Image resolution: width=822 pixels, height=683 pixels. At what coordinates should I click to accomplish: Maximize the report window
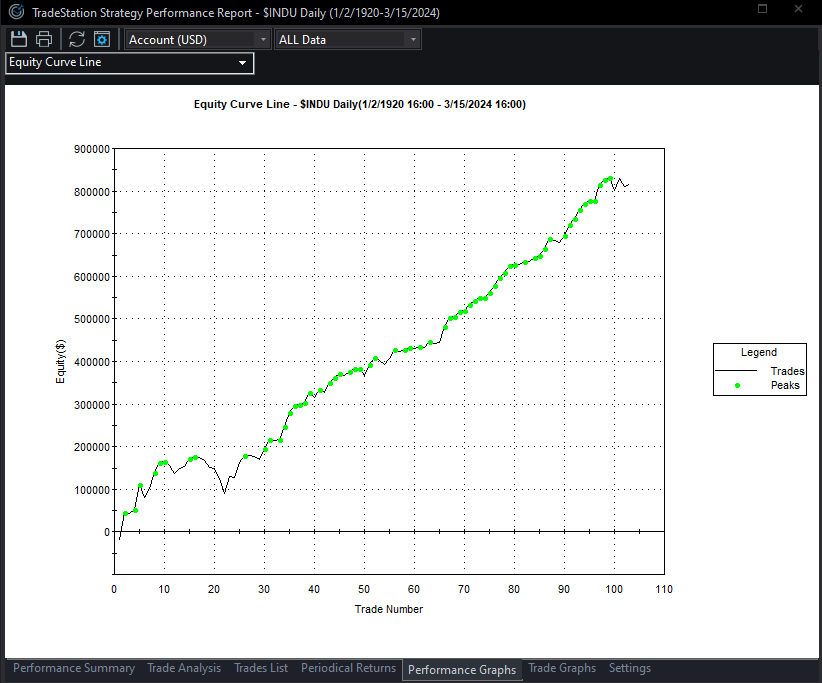[763, 9]
